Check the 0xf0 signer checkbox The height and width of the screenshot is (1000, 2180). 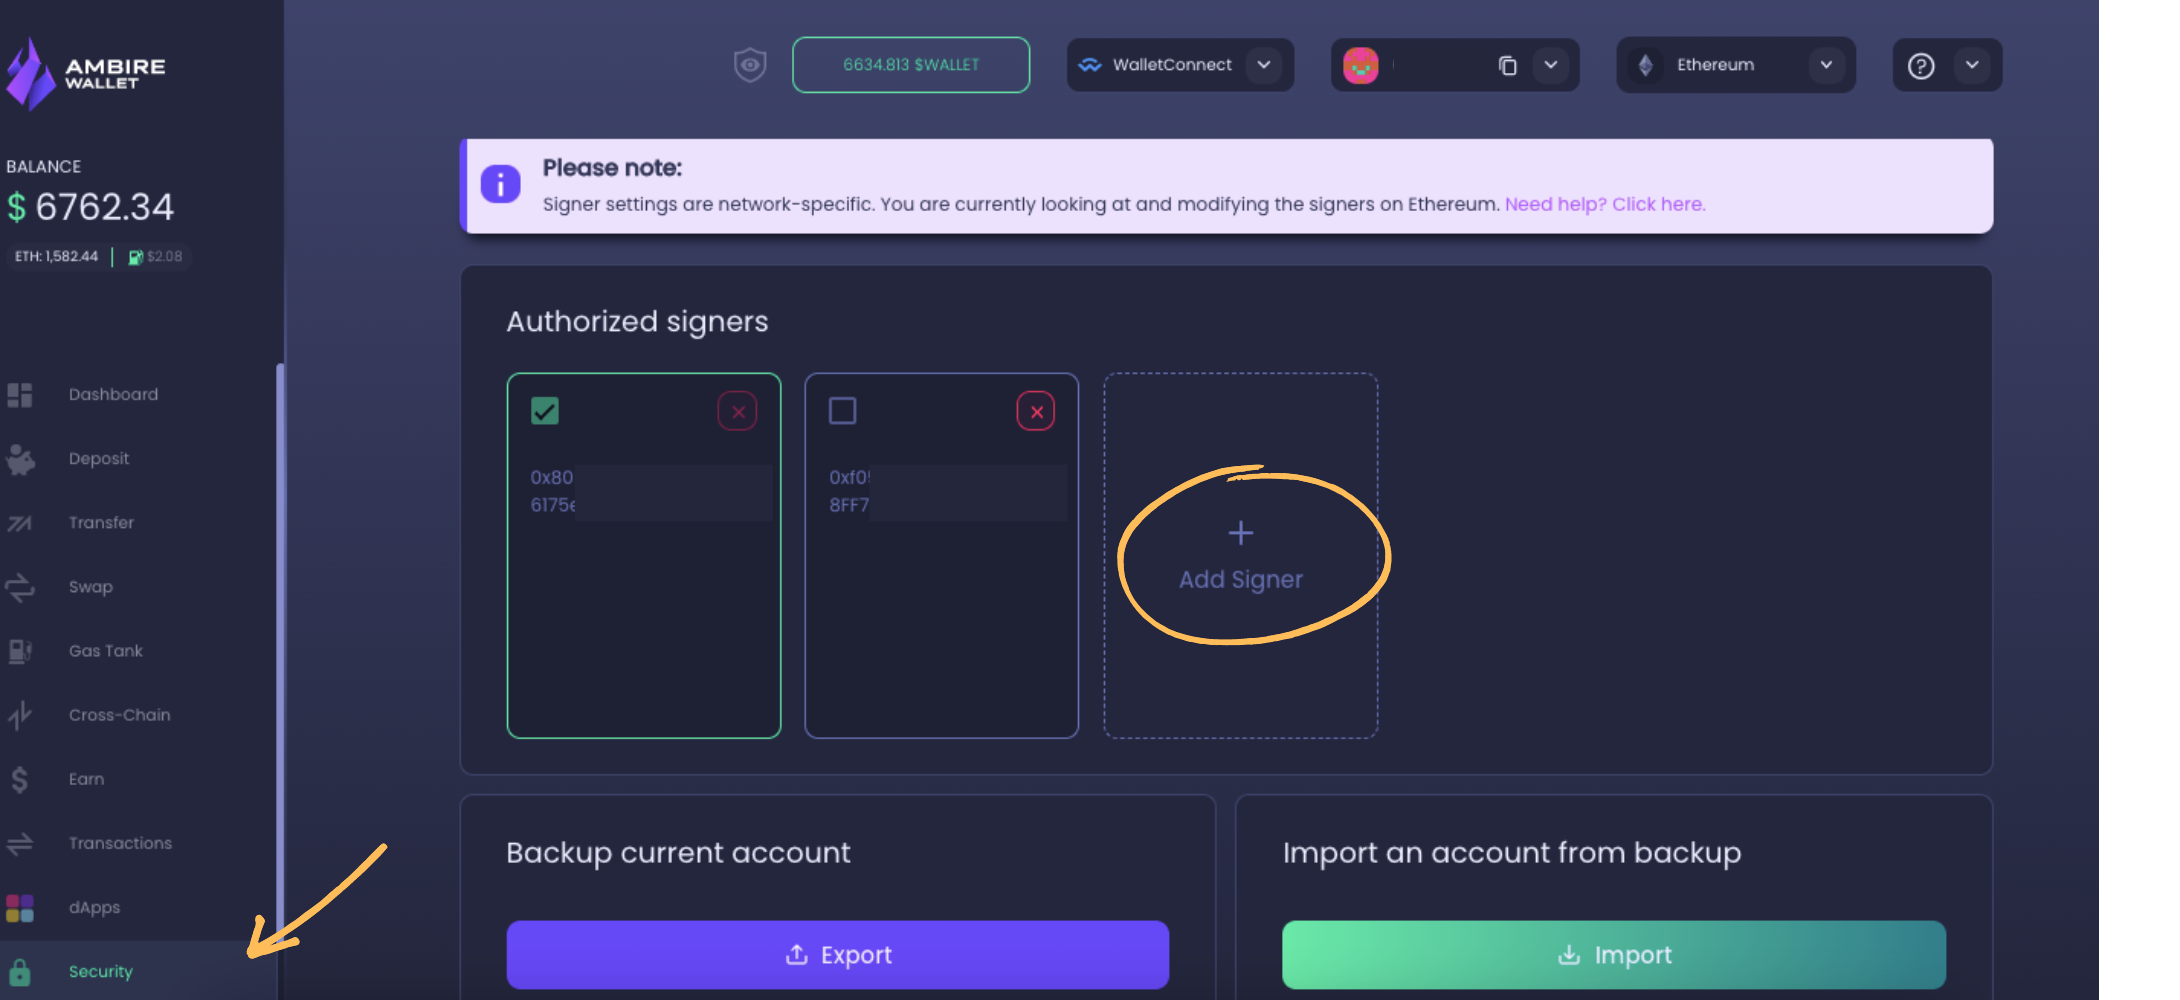pos(842,411)
